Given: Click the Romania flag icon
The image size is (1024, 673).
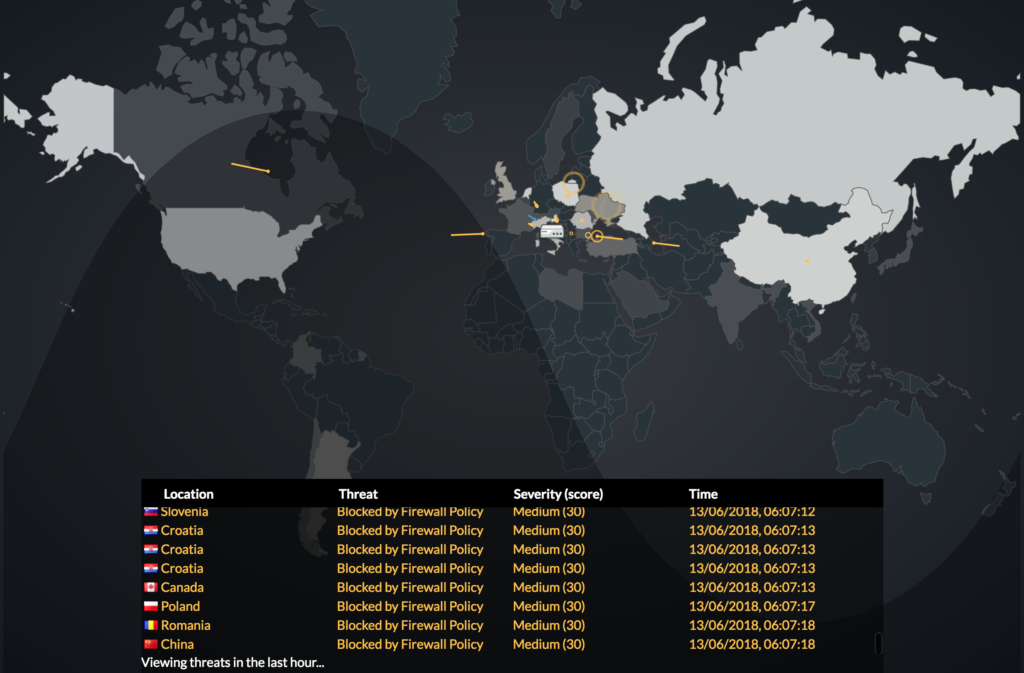Looking at the screenshot, I should click(x=151, y=625).
